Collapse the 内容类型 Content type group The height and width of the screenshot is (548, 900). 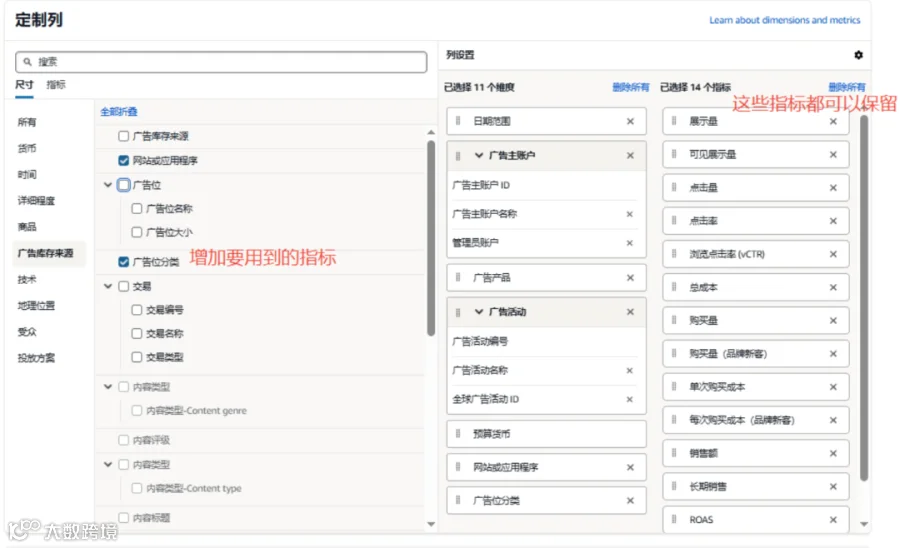click(x=108, y=464)
